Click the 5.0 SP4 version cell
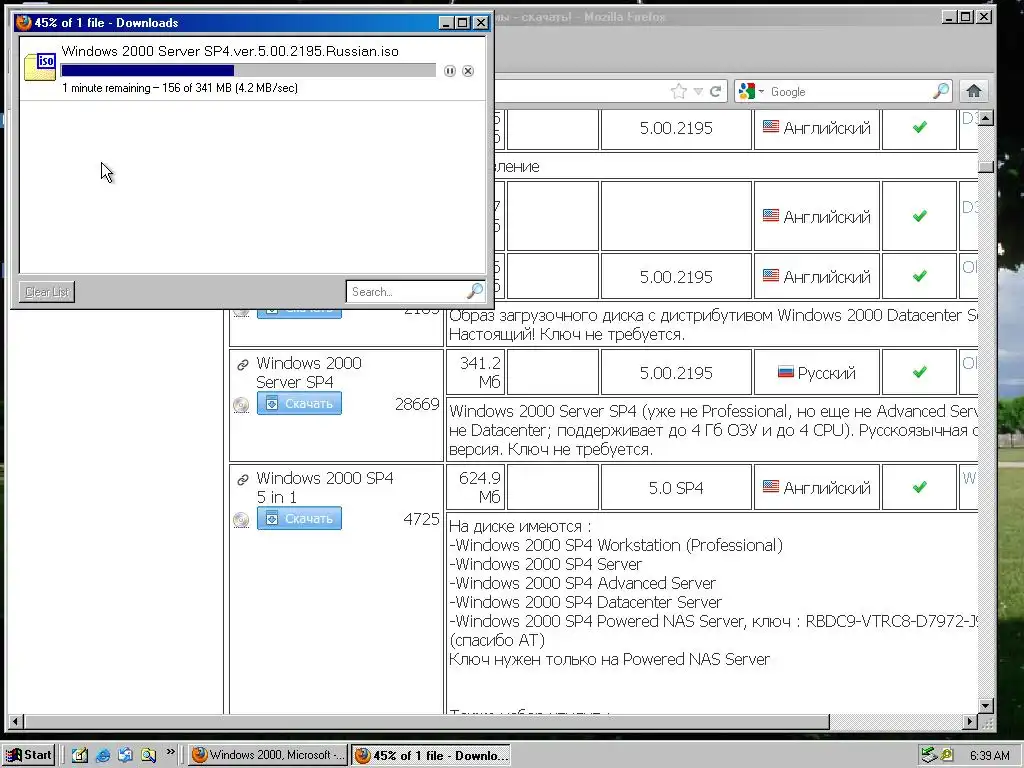The height and width of the screenshot is (768, 1024). tap(676, 488)
